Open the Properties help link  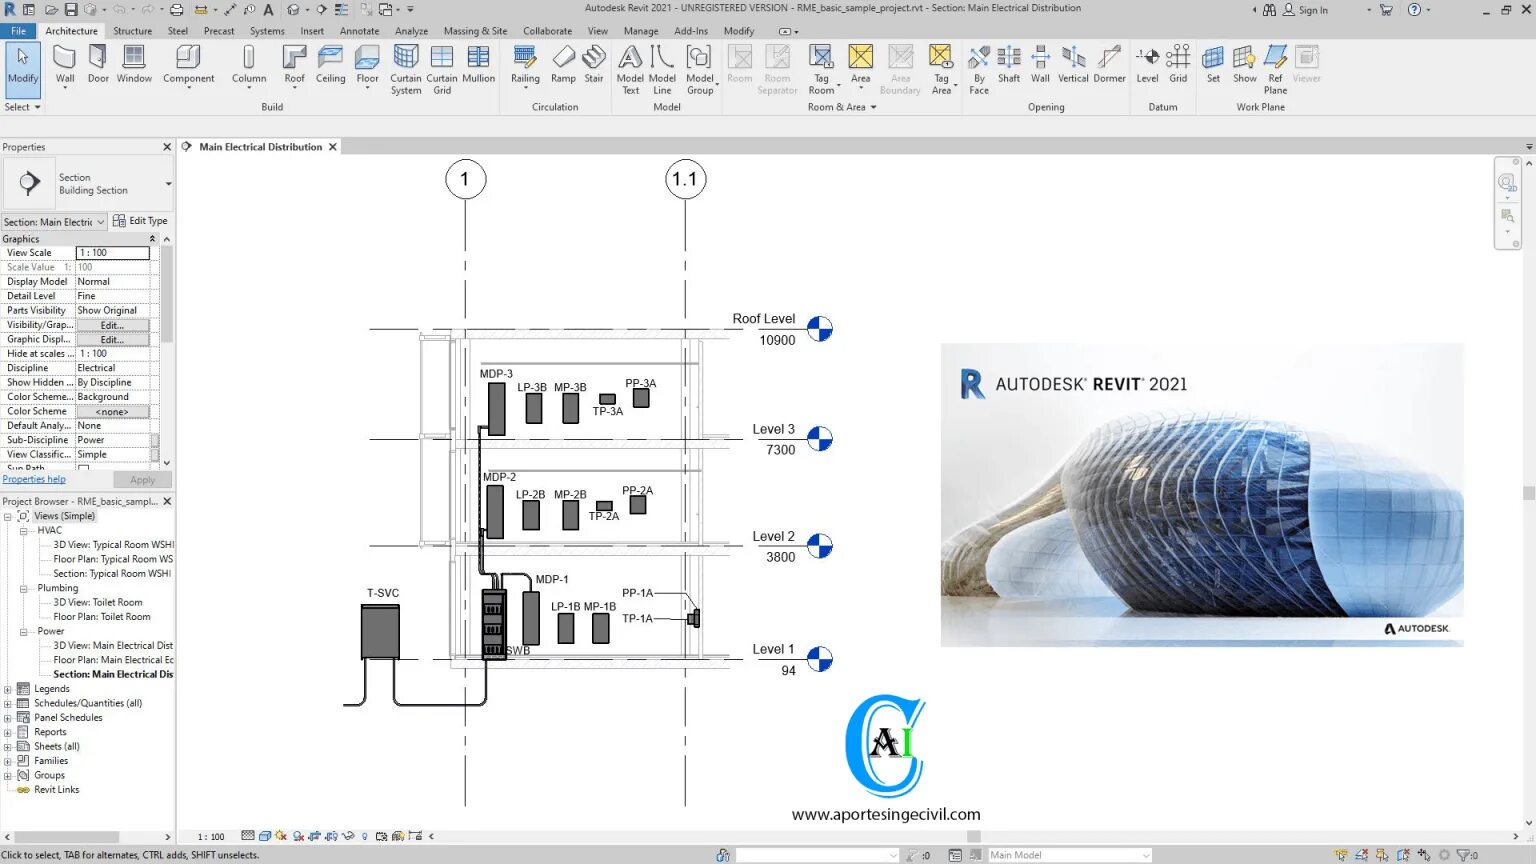[34, 480]
